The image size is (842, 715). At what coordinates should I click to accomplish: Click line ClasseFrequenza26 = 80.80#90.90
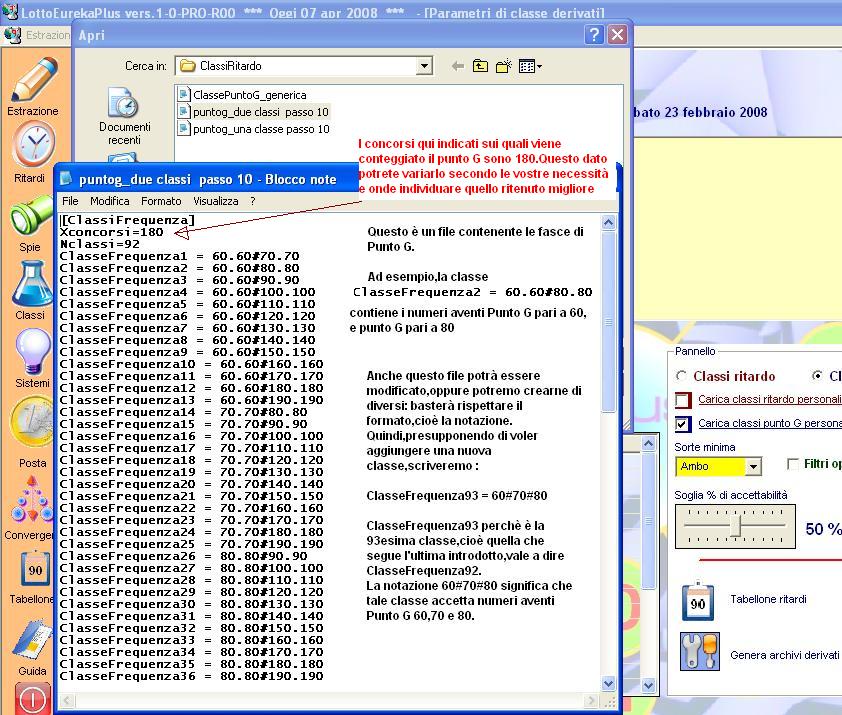183,556
